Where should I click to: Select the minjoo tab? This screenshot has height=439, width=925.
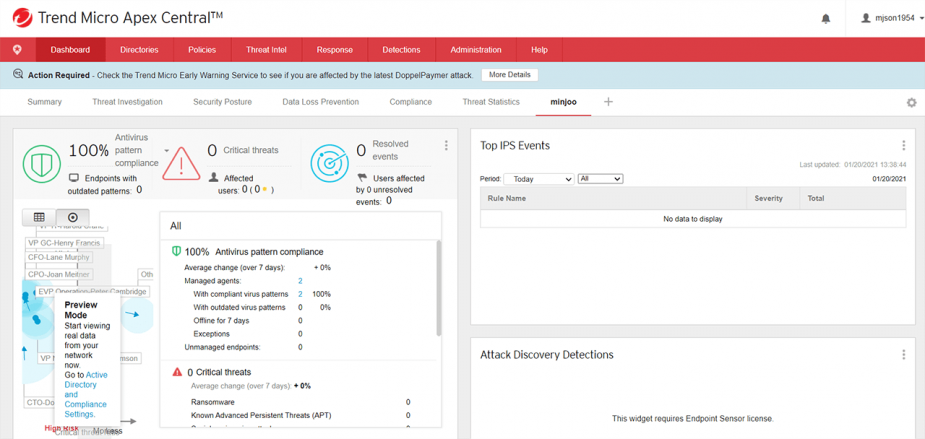point(563,102)
